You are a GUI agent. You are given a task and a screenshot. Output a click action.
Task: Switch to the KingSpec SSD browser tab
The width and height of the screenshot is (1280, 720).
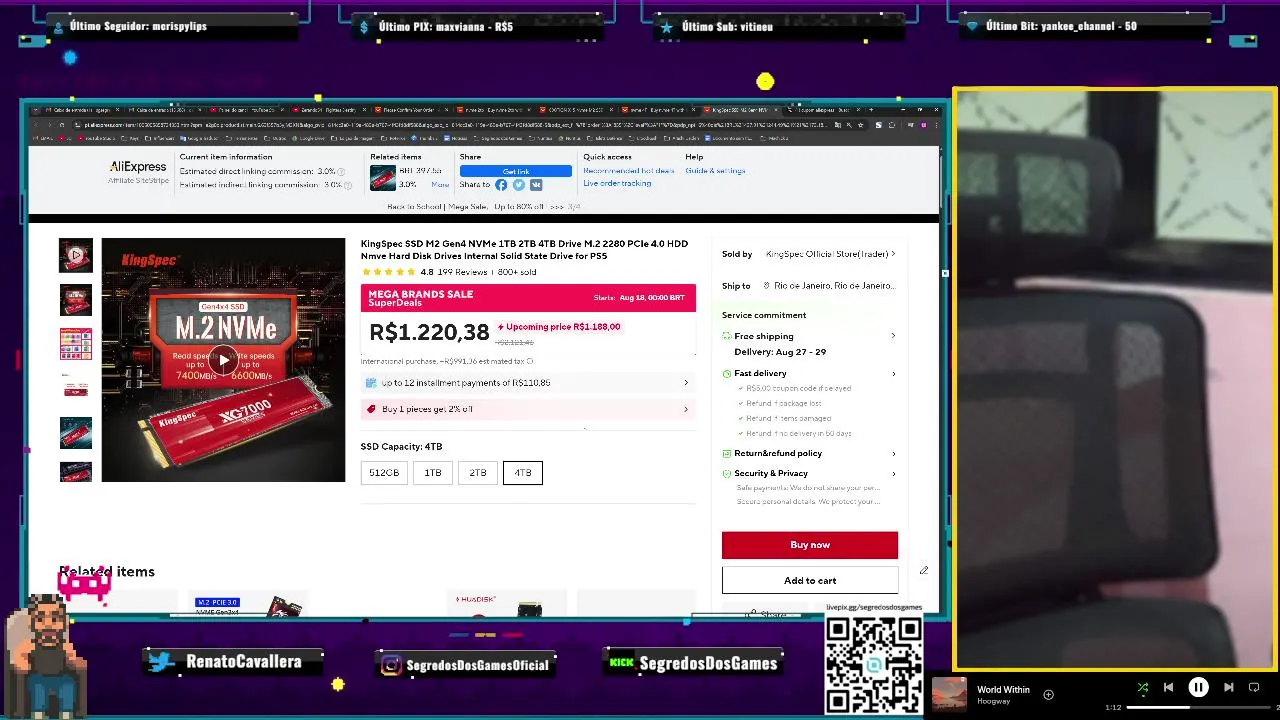click(741, 109)
